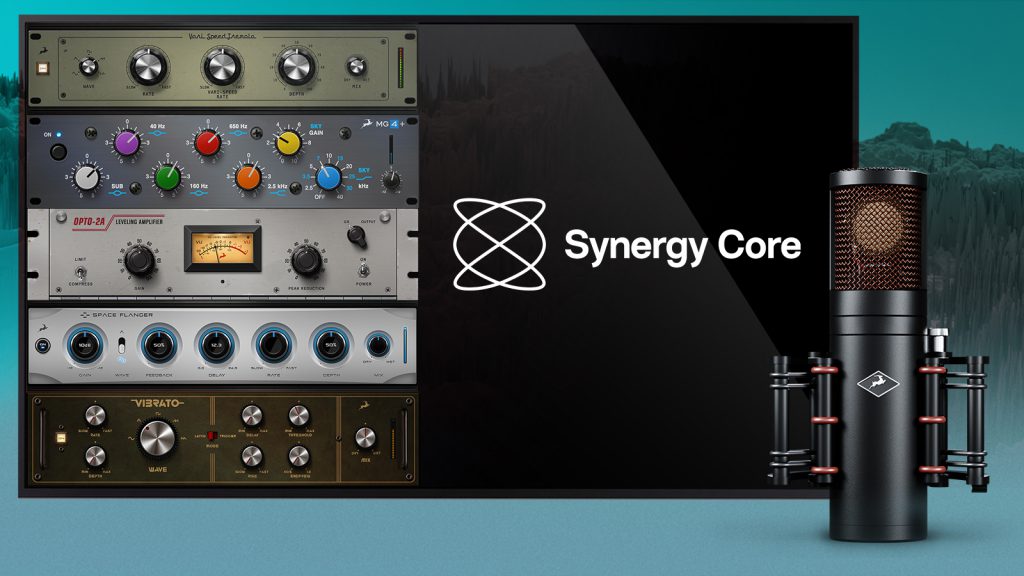Click the MG4+ logo on the equalizer
Viewport: 1024px width, 576px height.
(x=383, y=123)
